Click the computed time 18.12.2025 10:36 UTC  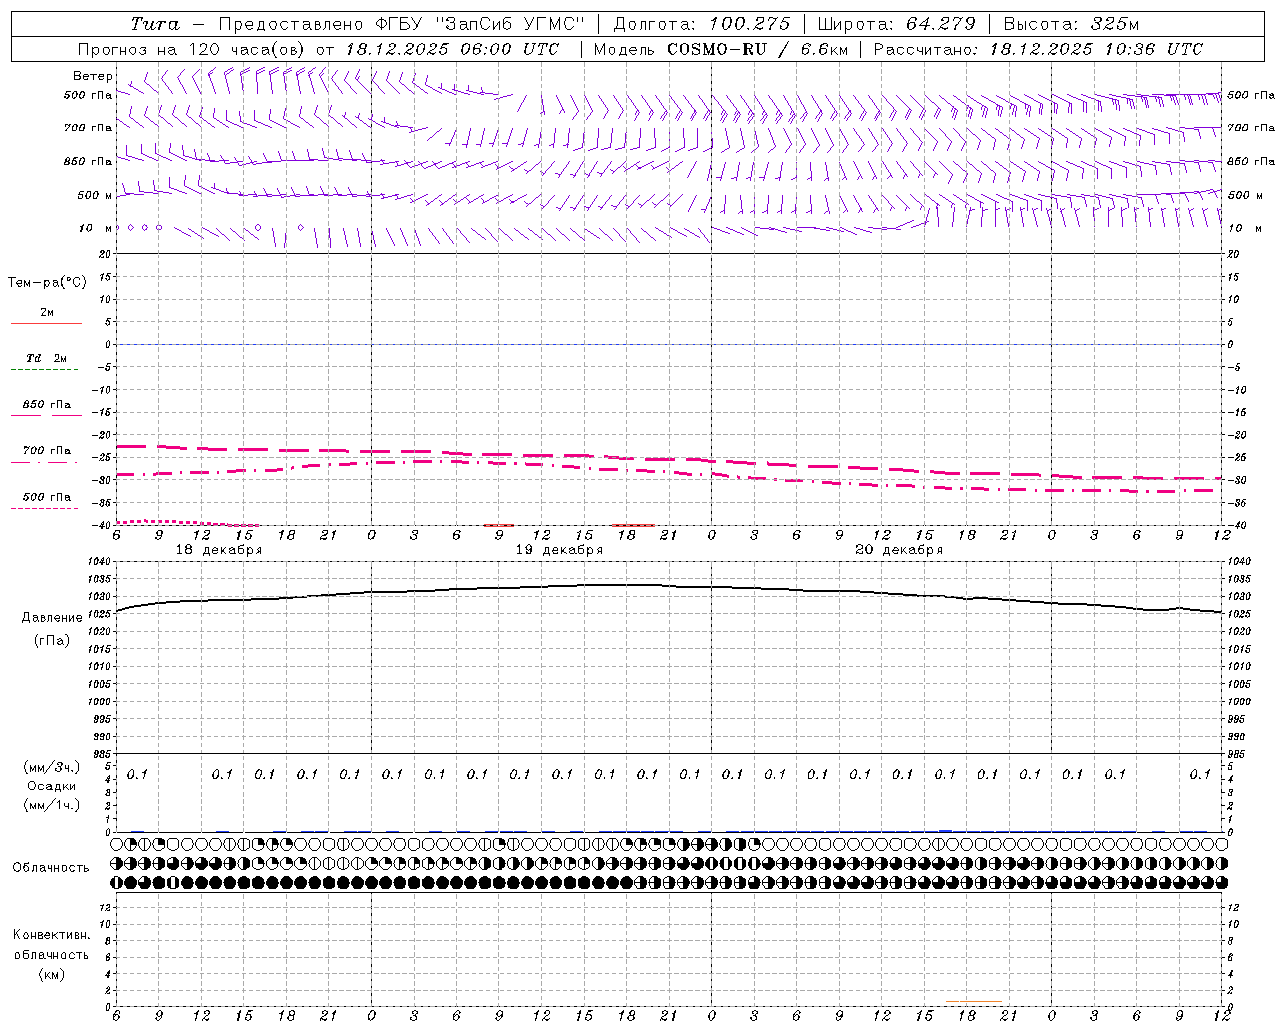[1096, 49]
